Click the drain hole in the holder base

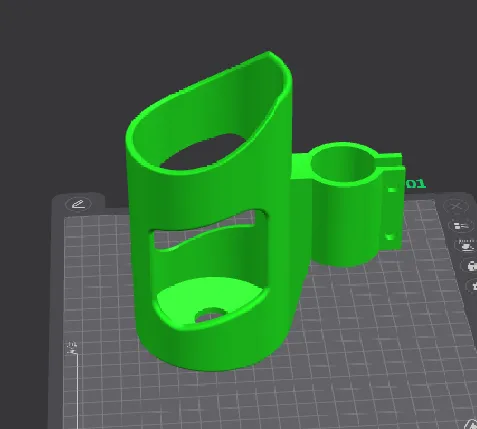[210, 315]
